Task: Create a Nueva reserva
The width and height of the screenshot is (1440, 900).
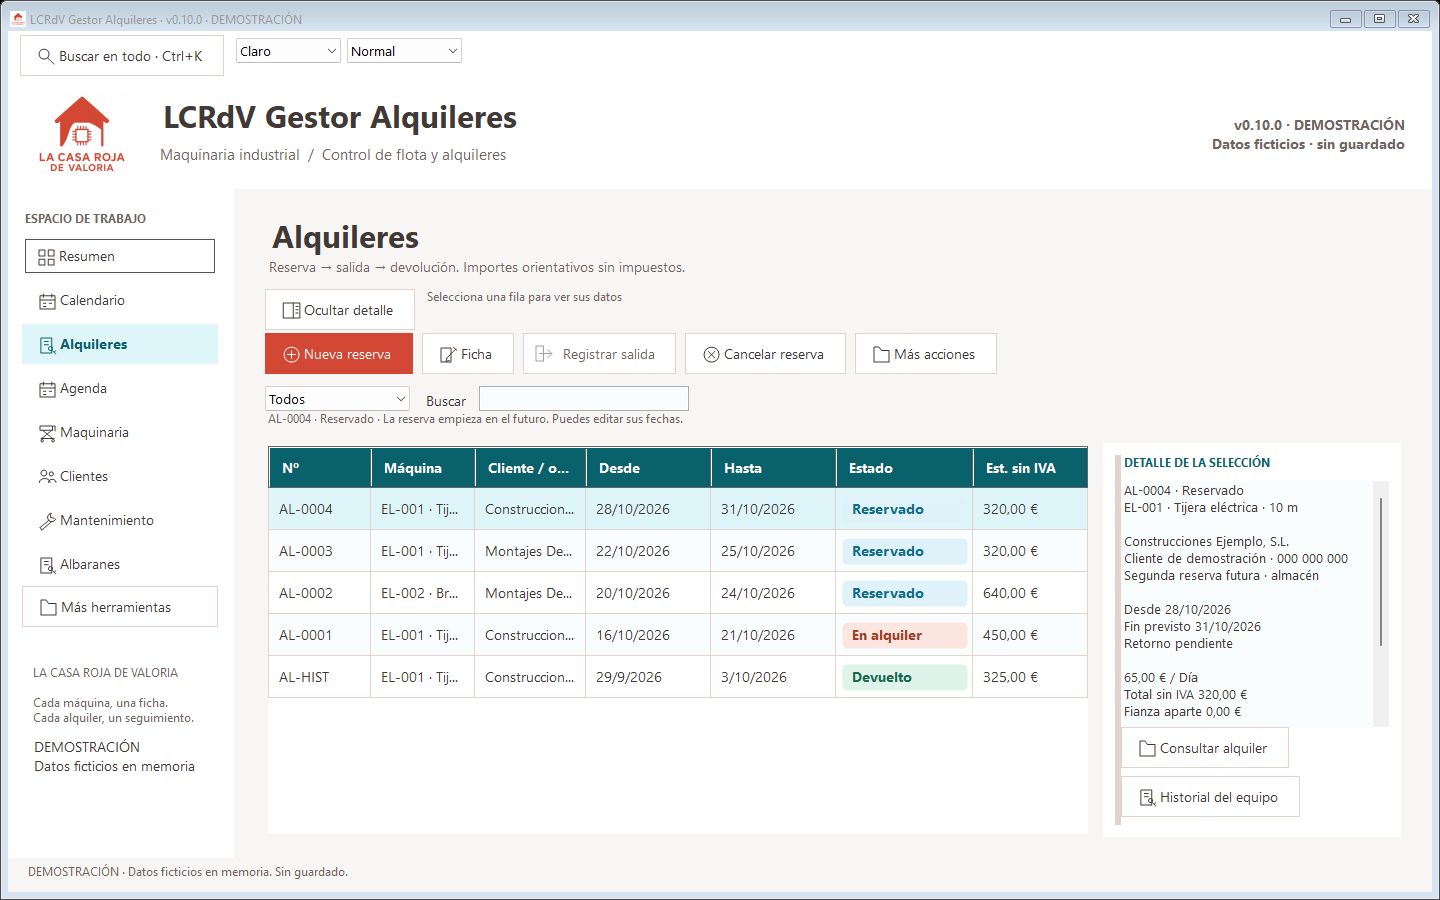Action: coord(339,354)
